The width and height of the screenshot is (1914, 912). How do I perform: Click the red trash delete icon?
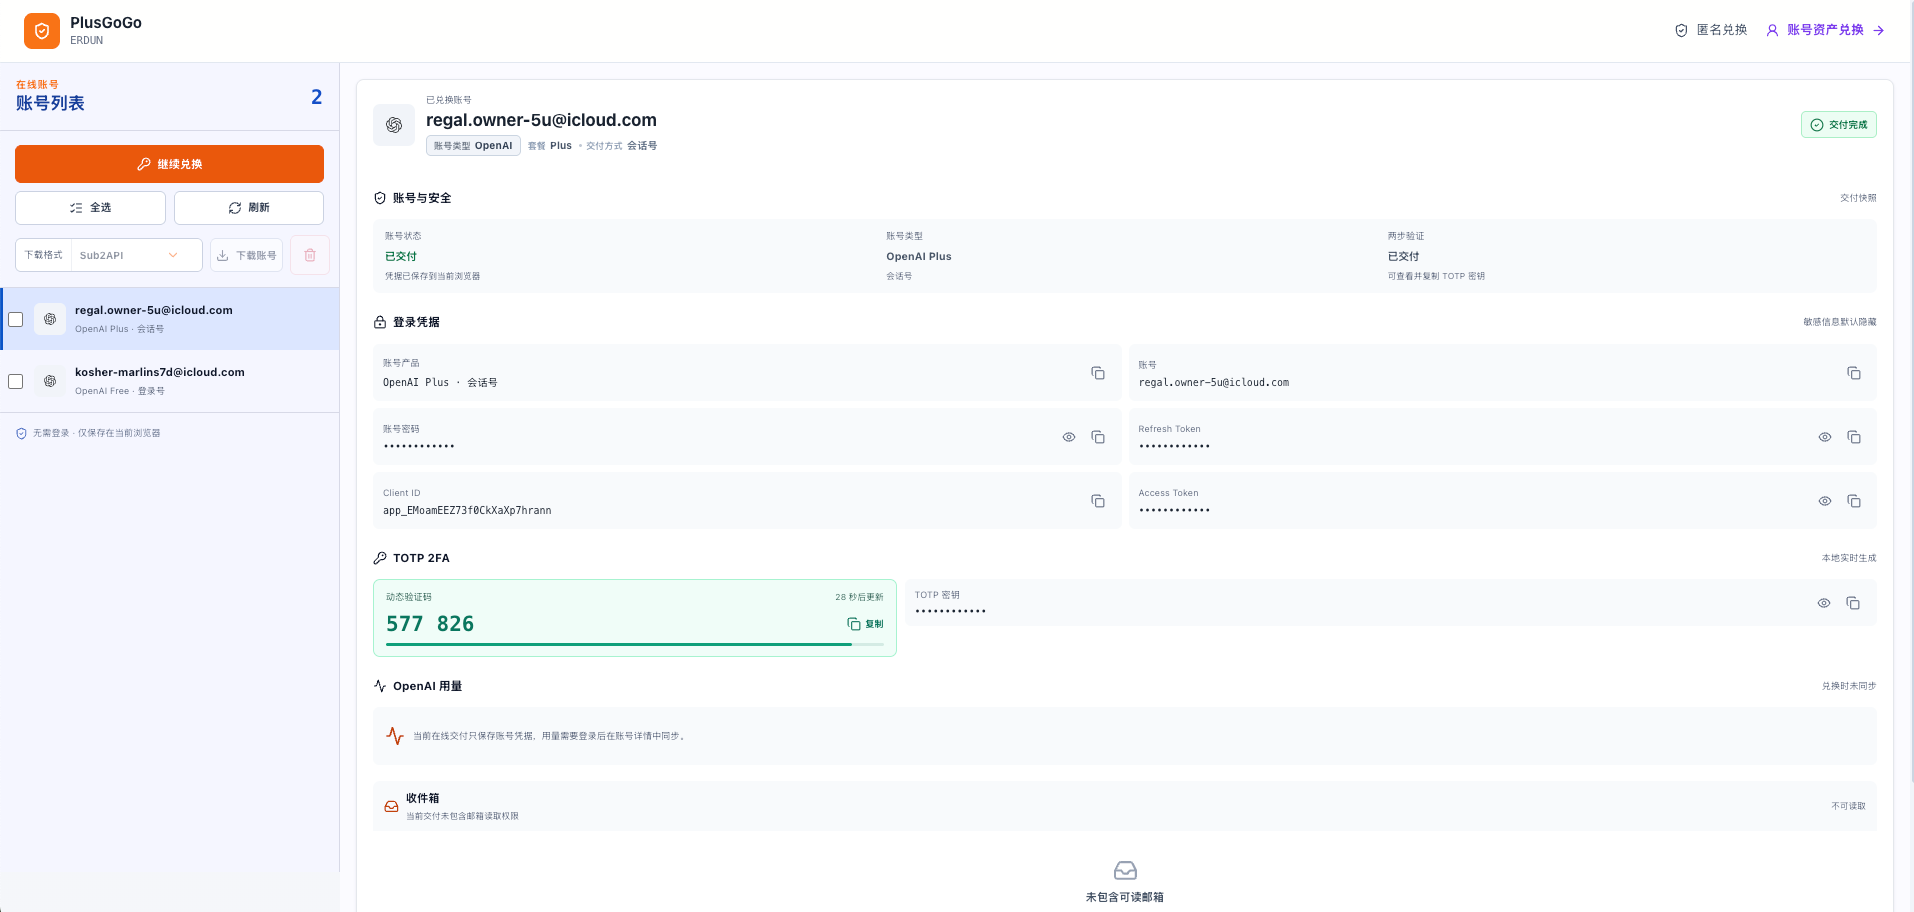tap(310, 255)
